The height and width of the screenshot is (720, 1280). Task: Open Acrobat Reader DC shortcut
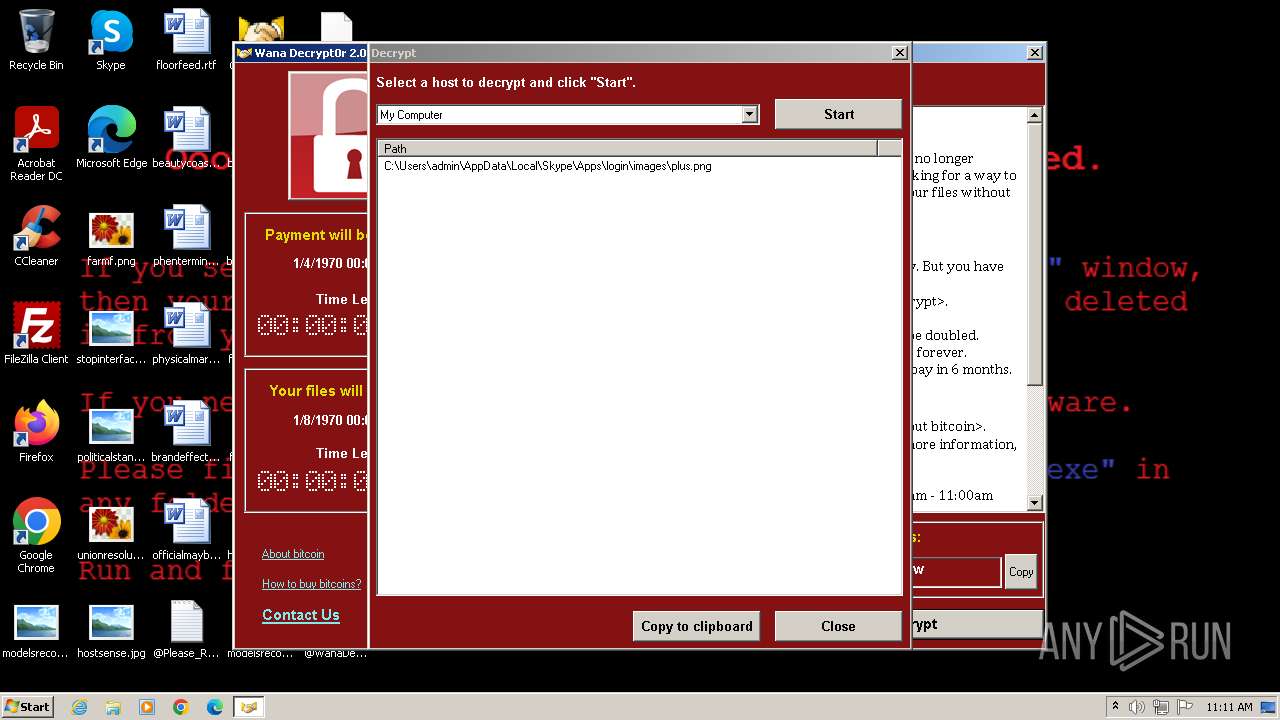pos(36,144)
